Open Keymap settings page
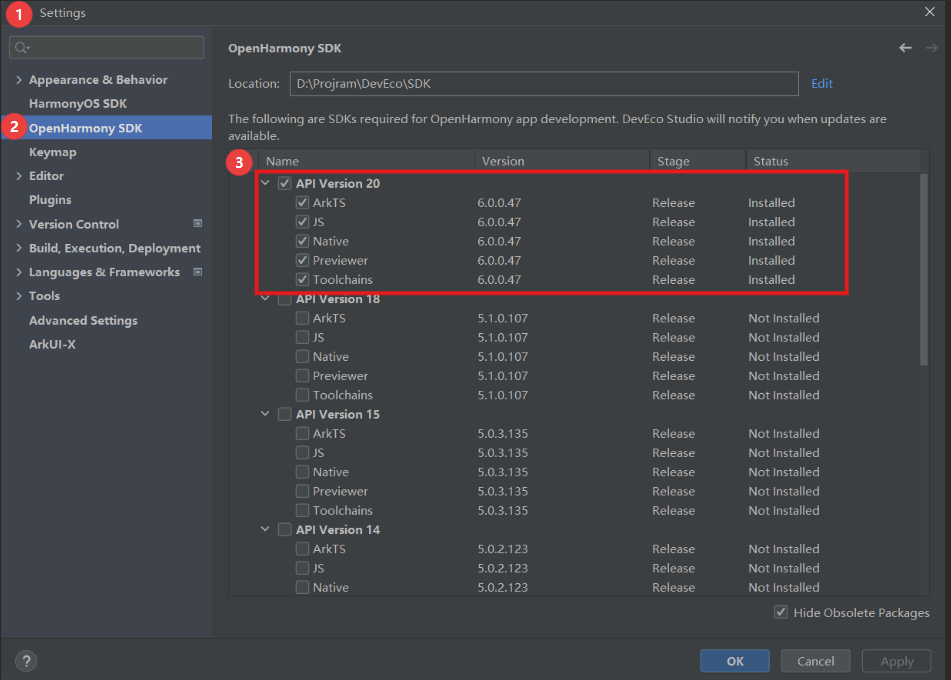Image resolution: width=951 pixels, height=680 pixels. pos(53,152)
